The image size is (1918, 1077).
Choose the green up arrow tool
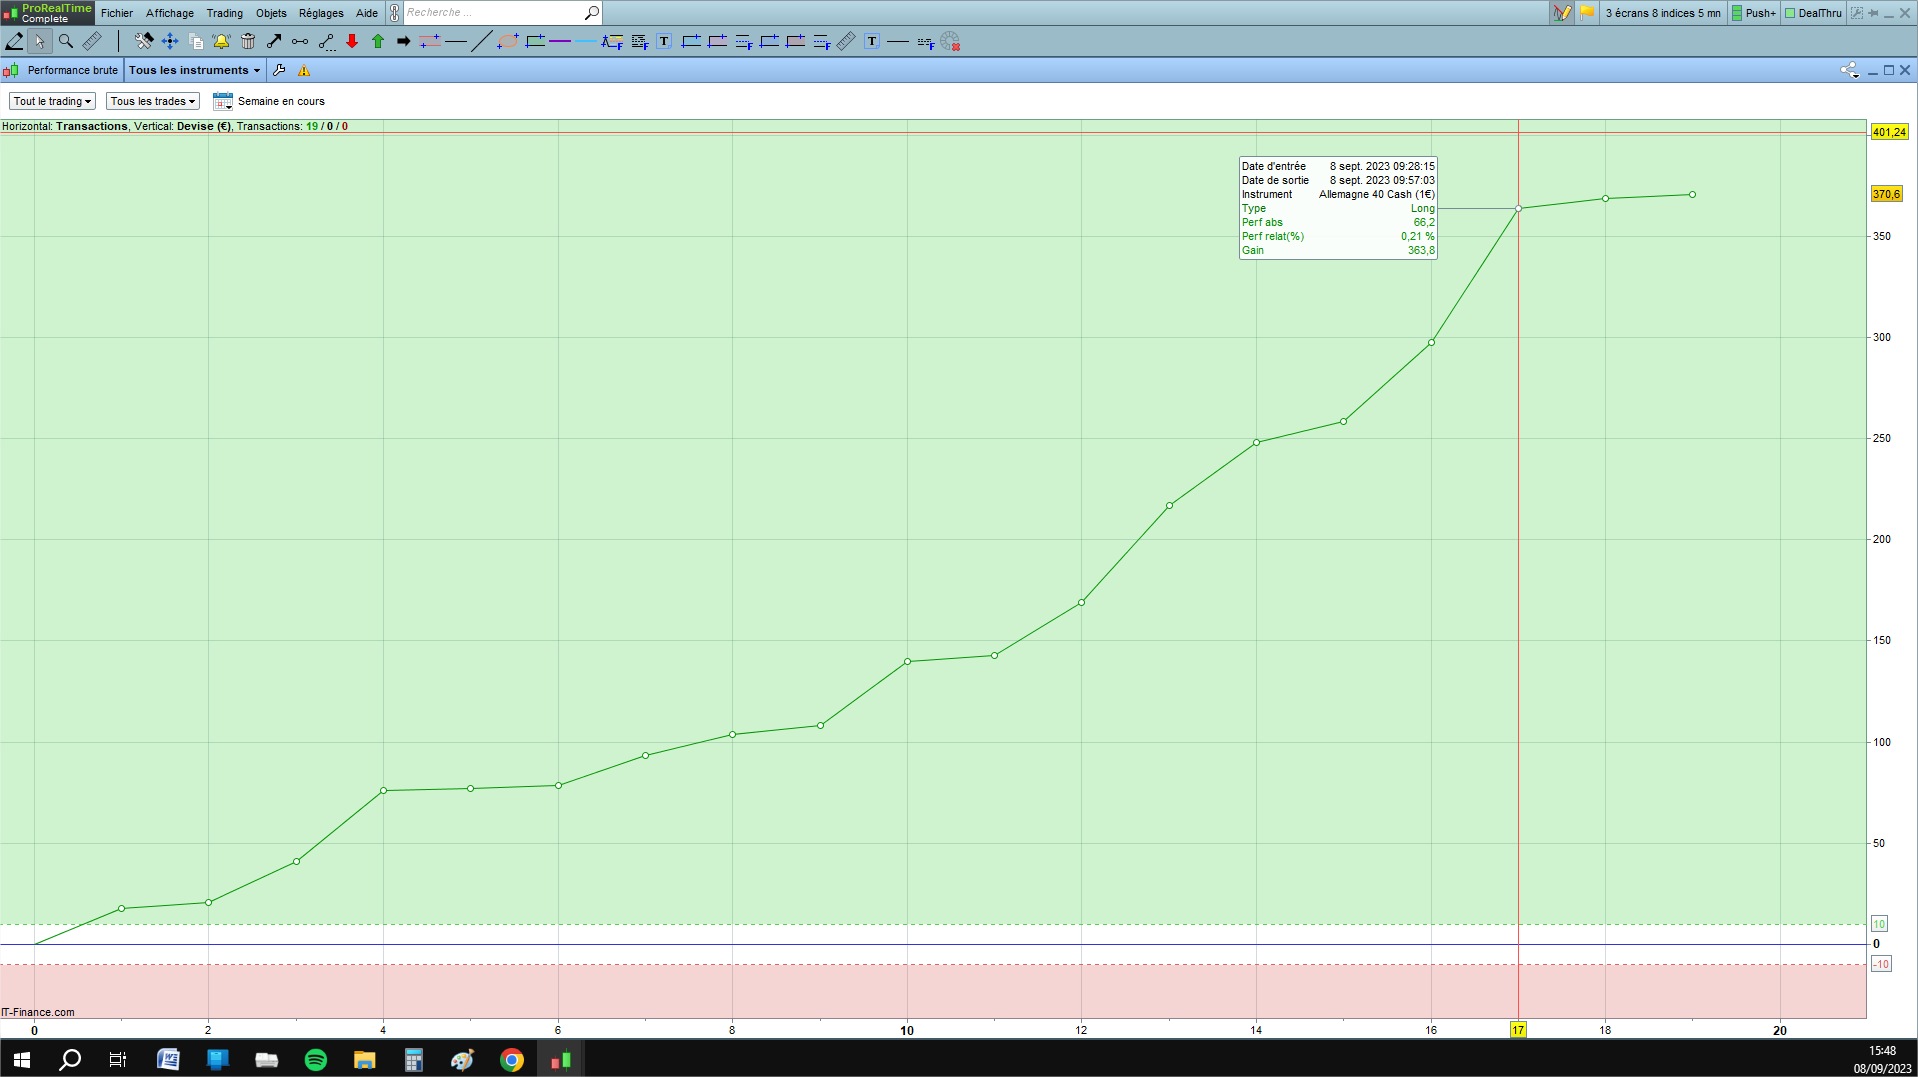tap(378, 41)
